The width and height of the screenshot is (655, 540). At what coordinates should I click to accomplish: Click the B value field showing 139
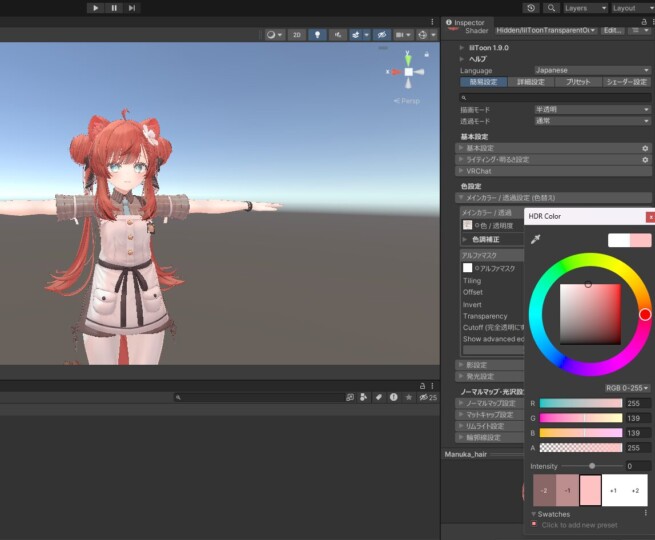(638, 433)
